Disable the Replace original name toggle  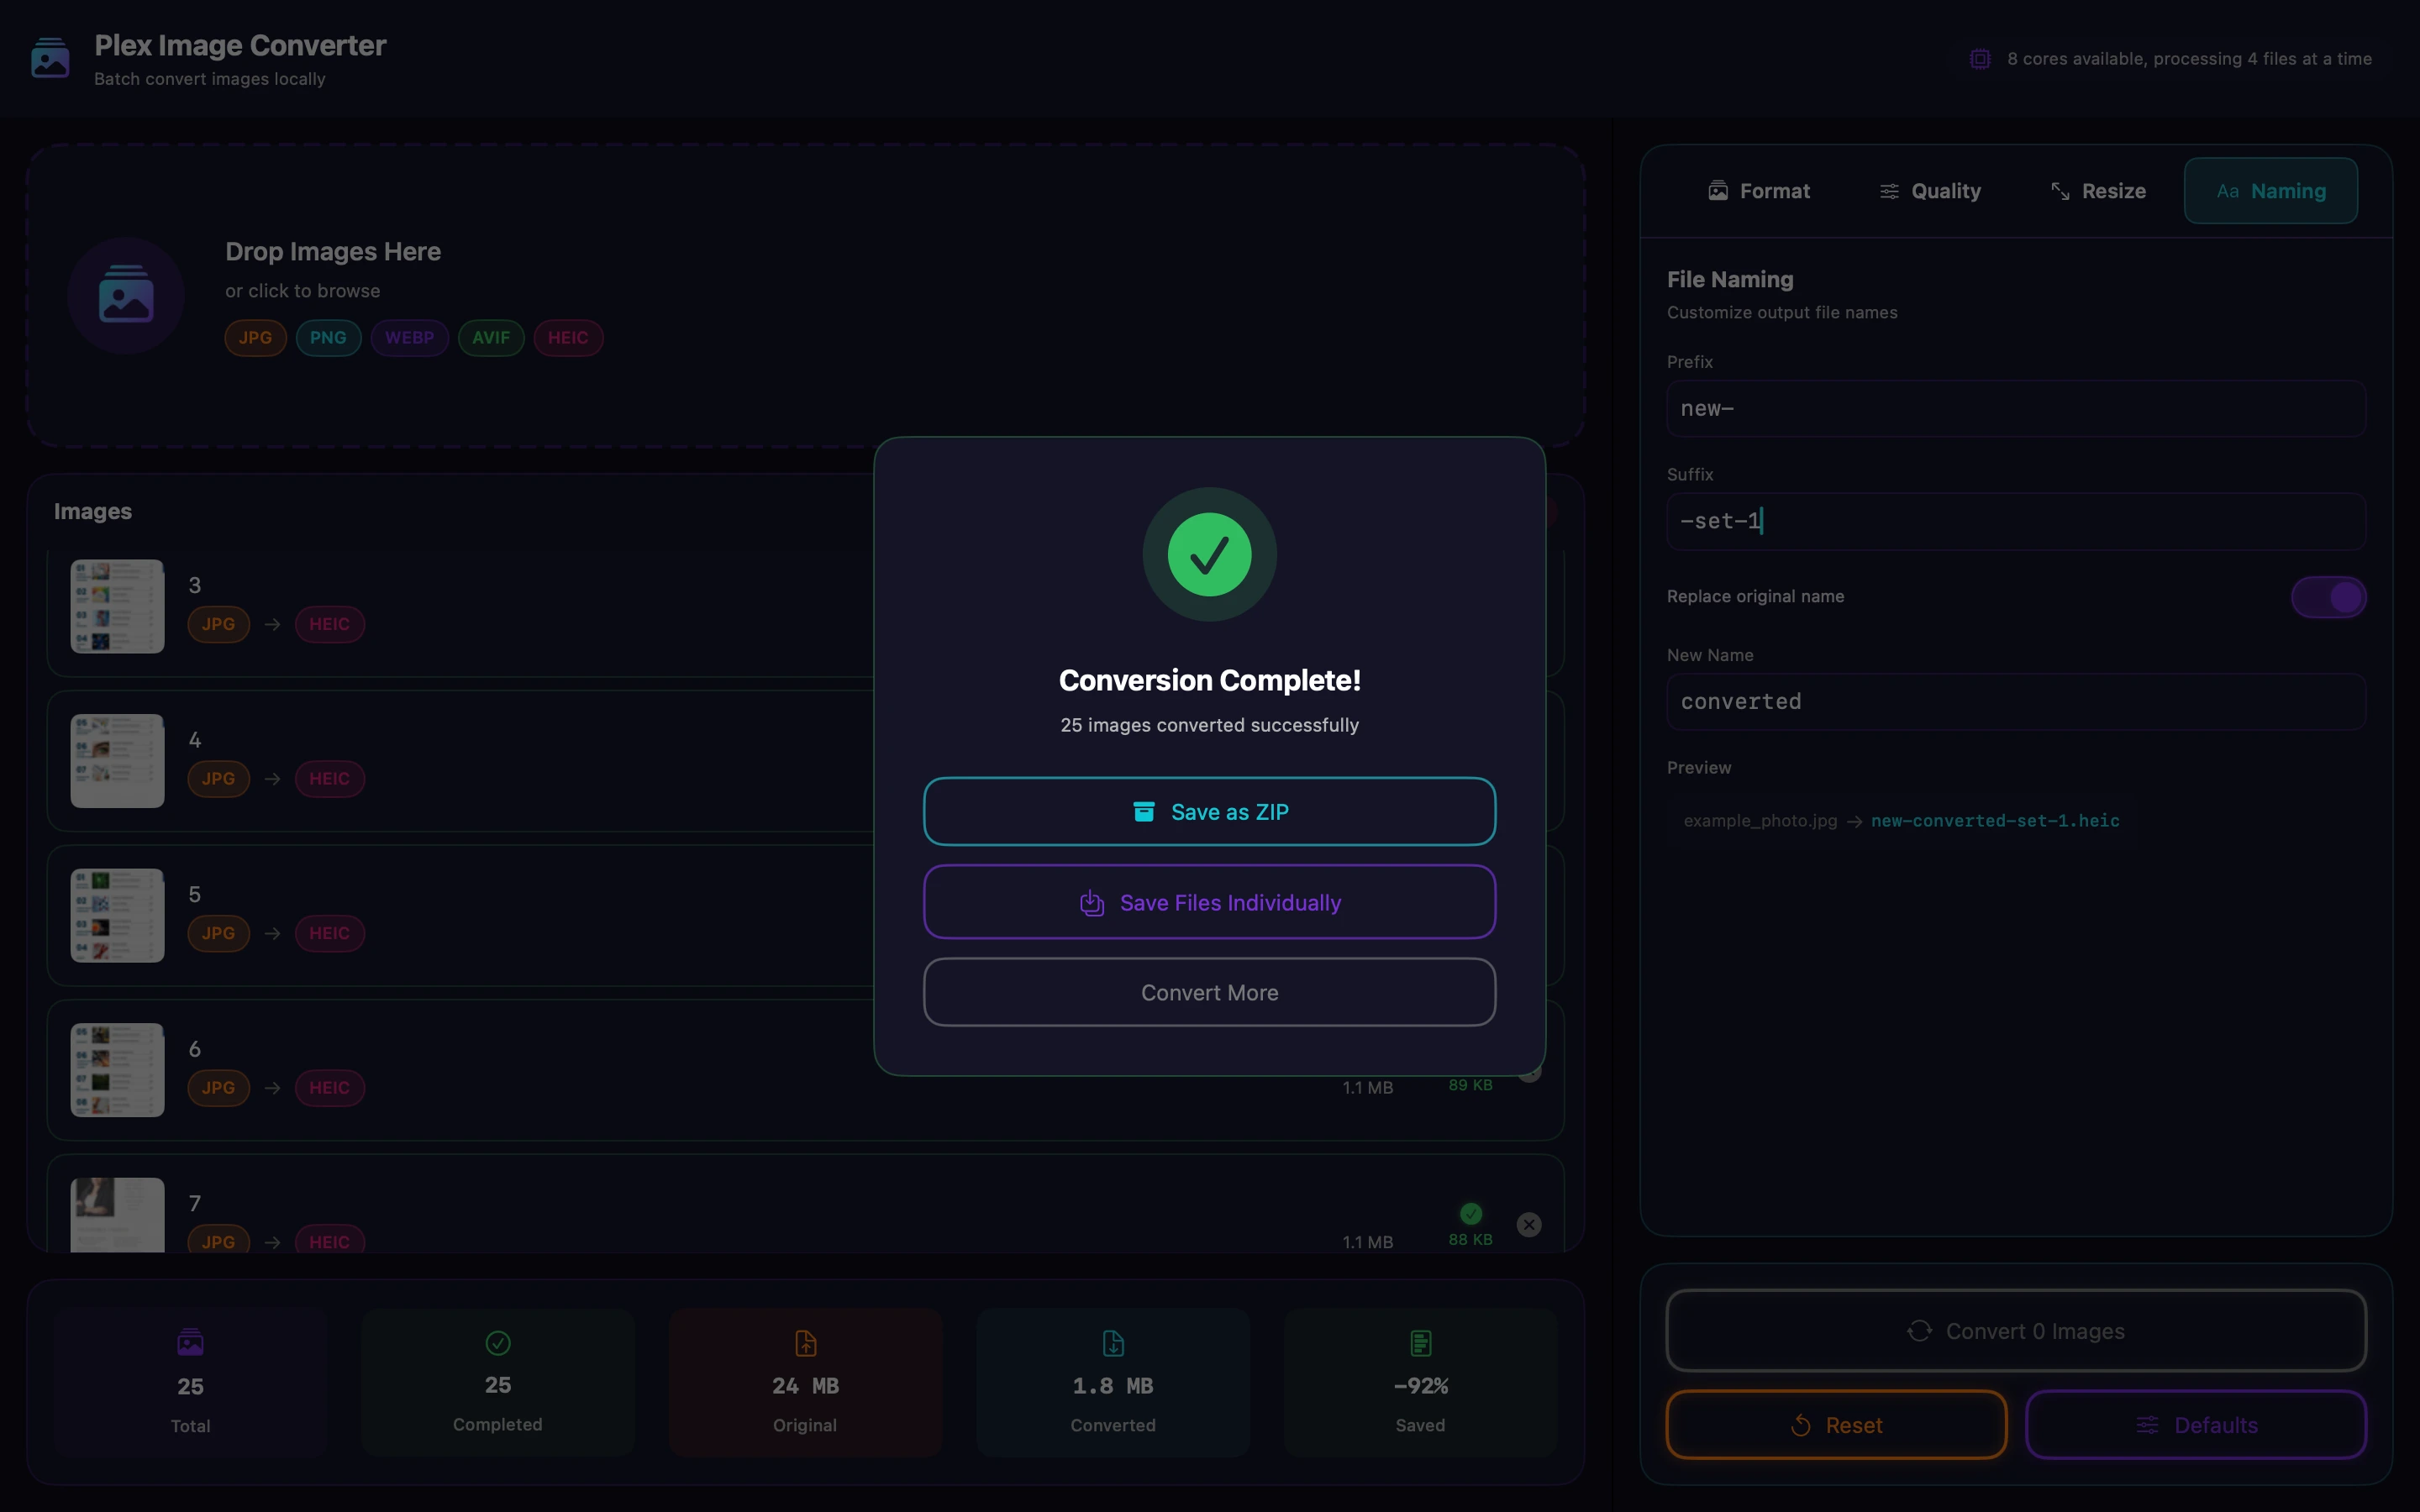click(x=2327, y=596)
